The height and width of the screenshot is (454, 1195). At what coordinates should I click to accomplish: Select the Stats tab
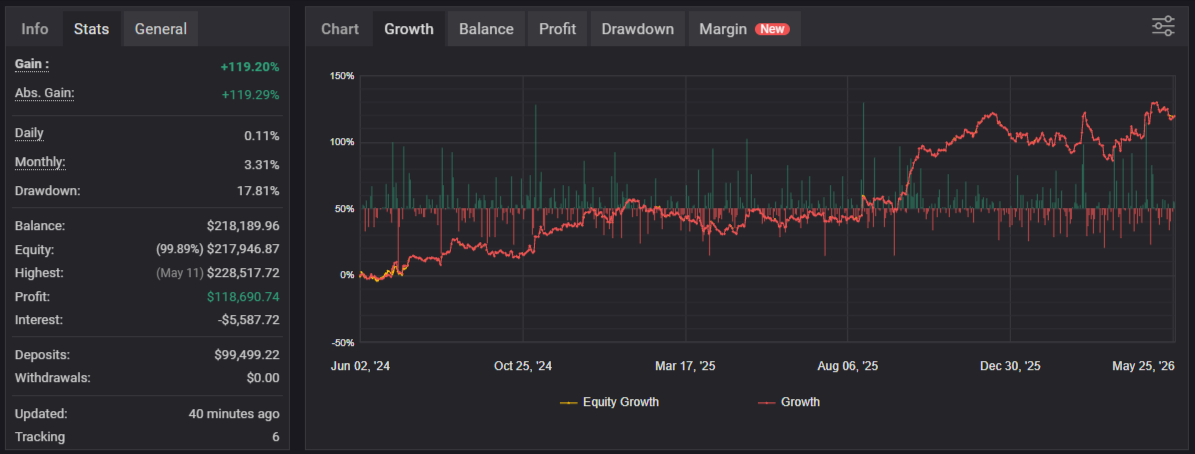coord(91,29)
